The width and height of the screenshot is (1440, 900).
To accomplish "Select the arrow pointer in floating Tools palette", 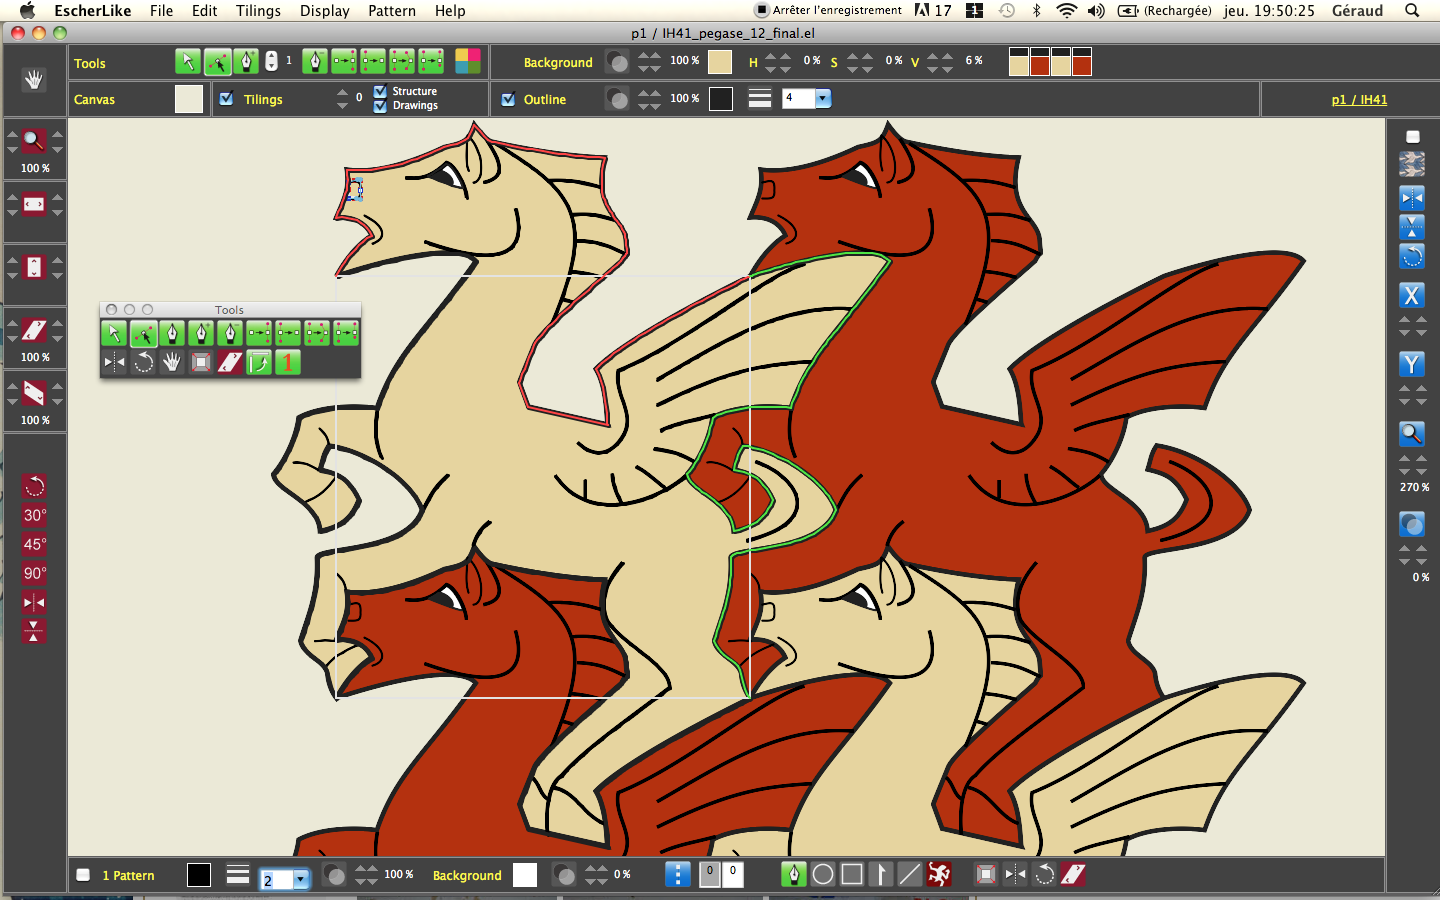I will [114, 333].
